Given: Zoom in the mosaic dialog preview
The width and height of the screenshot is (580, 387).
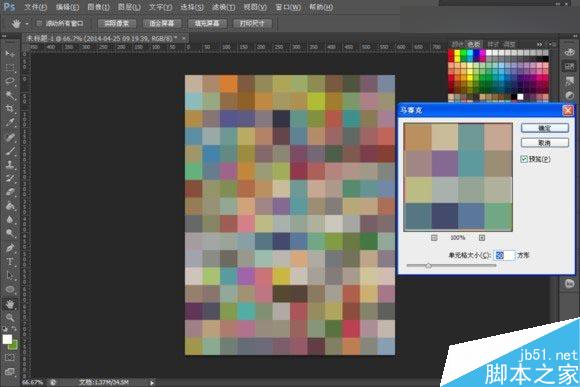Looking at the screenshot, I should (482, 238).
